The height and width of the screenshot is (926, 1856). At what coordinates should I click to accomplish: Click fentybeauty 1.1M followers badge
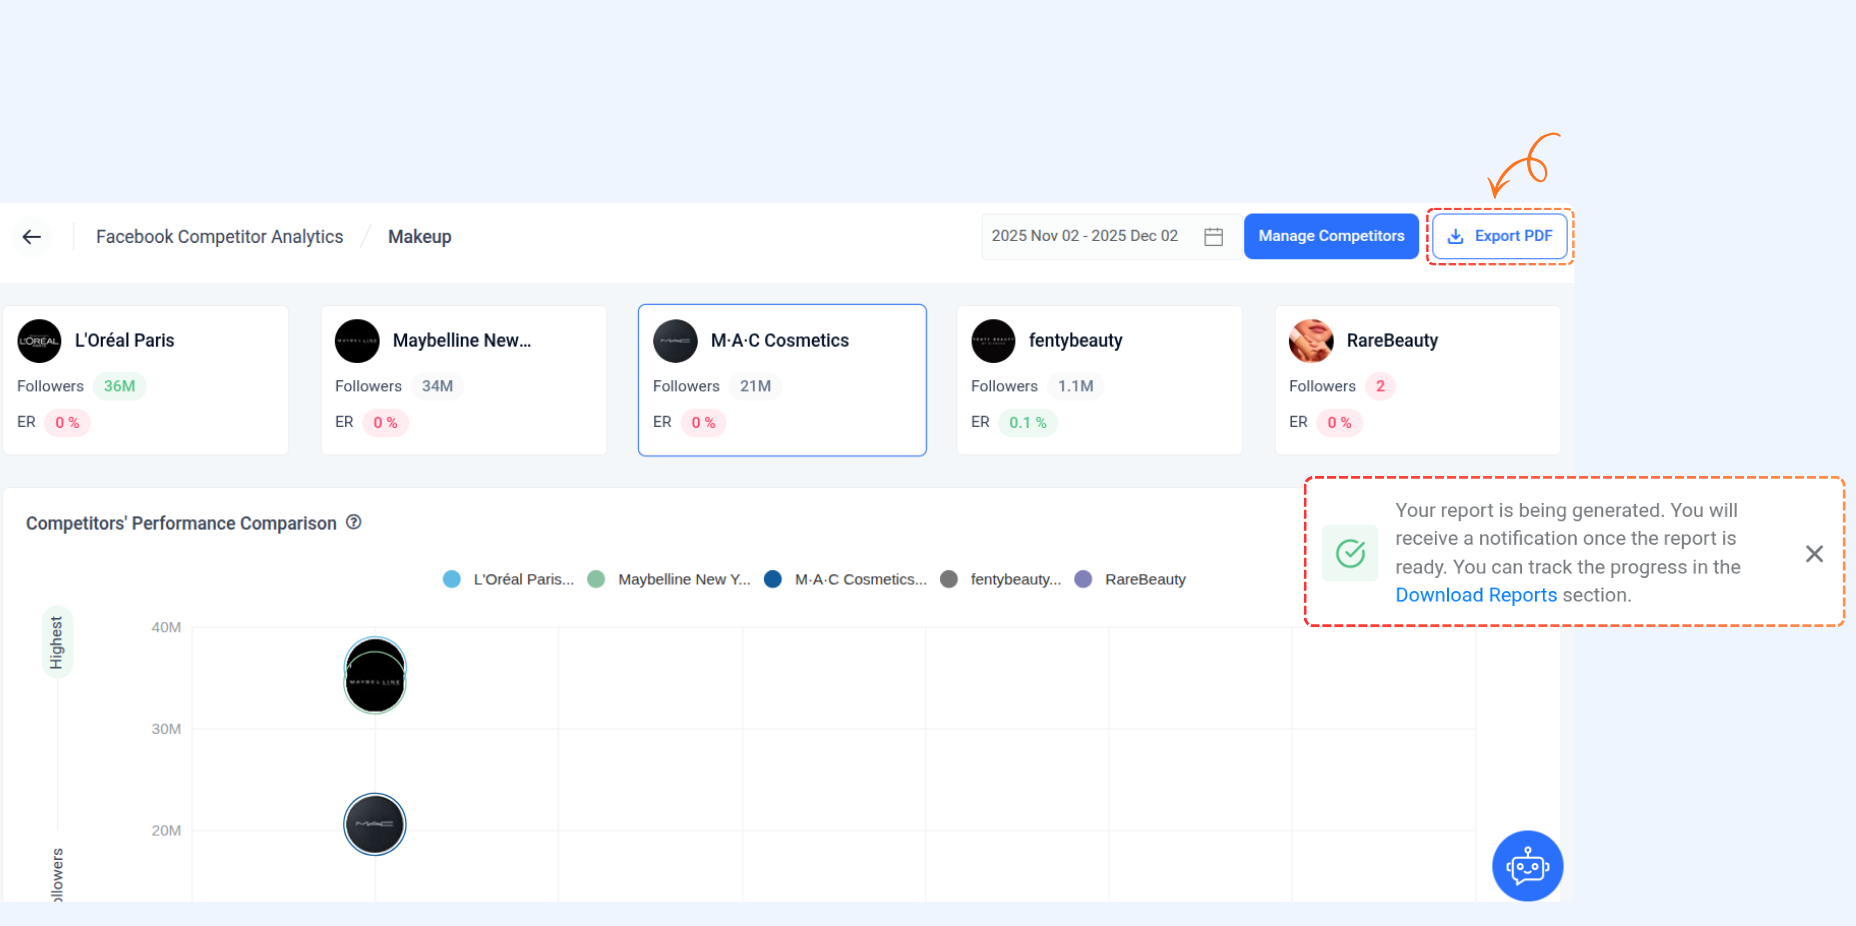(x=1076, y=386)
